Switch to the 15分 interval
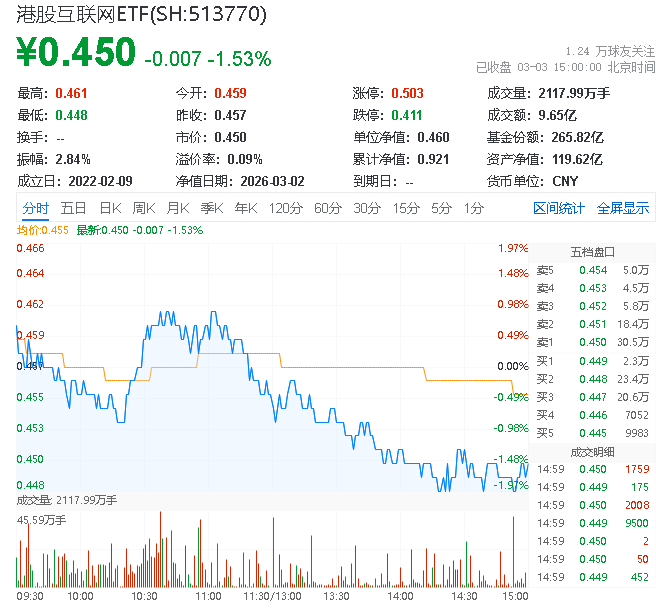This screenshot has width=656, height=615. (x=406, y=208)
